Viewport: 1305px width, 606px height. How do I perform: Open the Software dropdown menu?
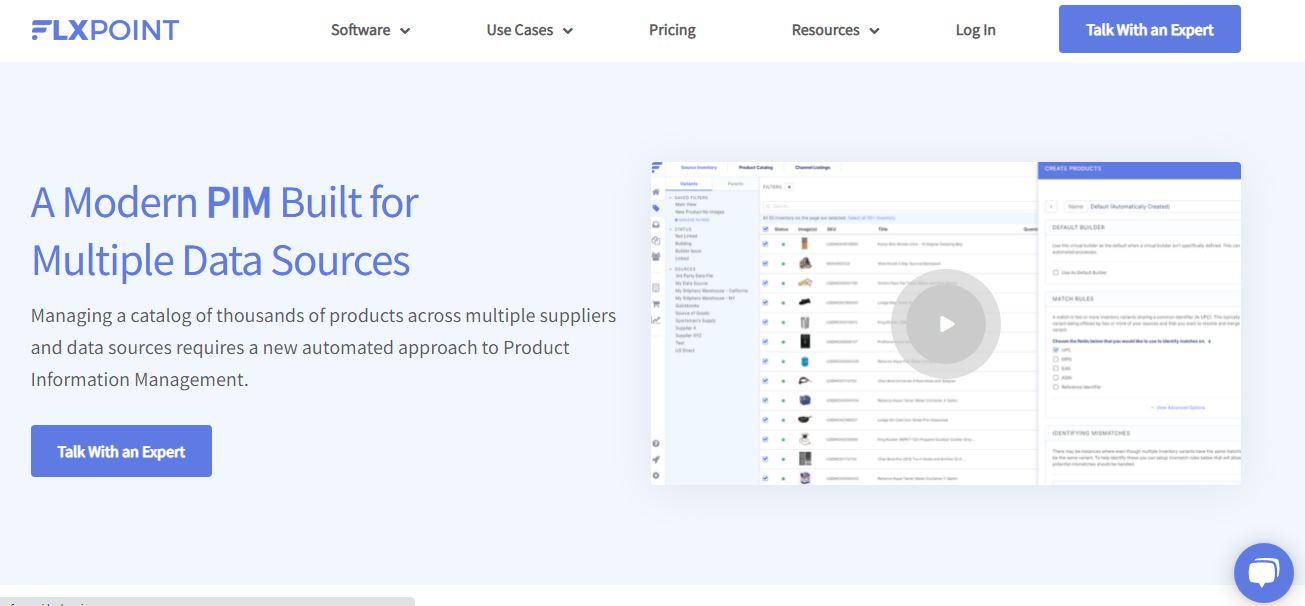[x=371, y=30]
